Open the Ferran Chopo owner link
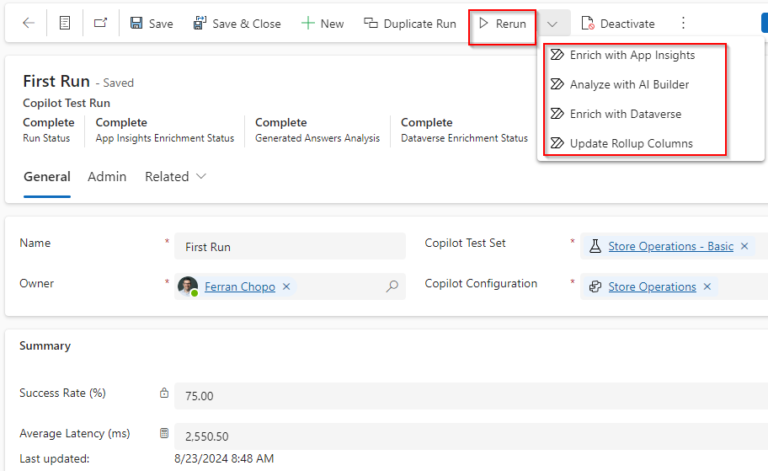Viewport: 768px width, 471px height. tap(240, 286)
